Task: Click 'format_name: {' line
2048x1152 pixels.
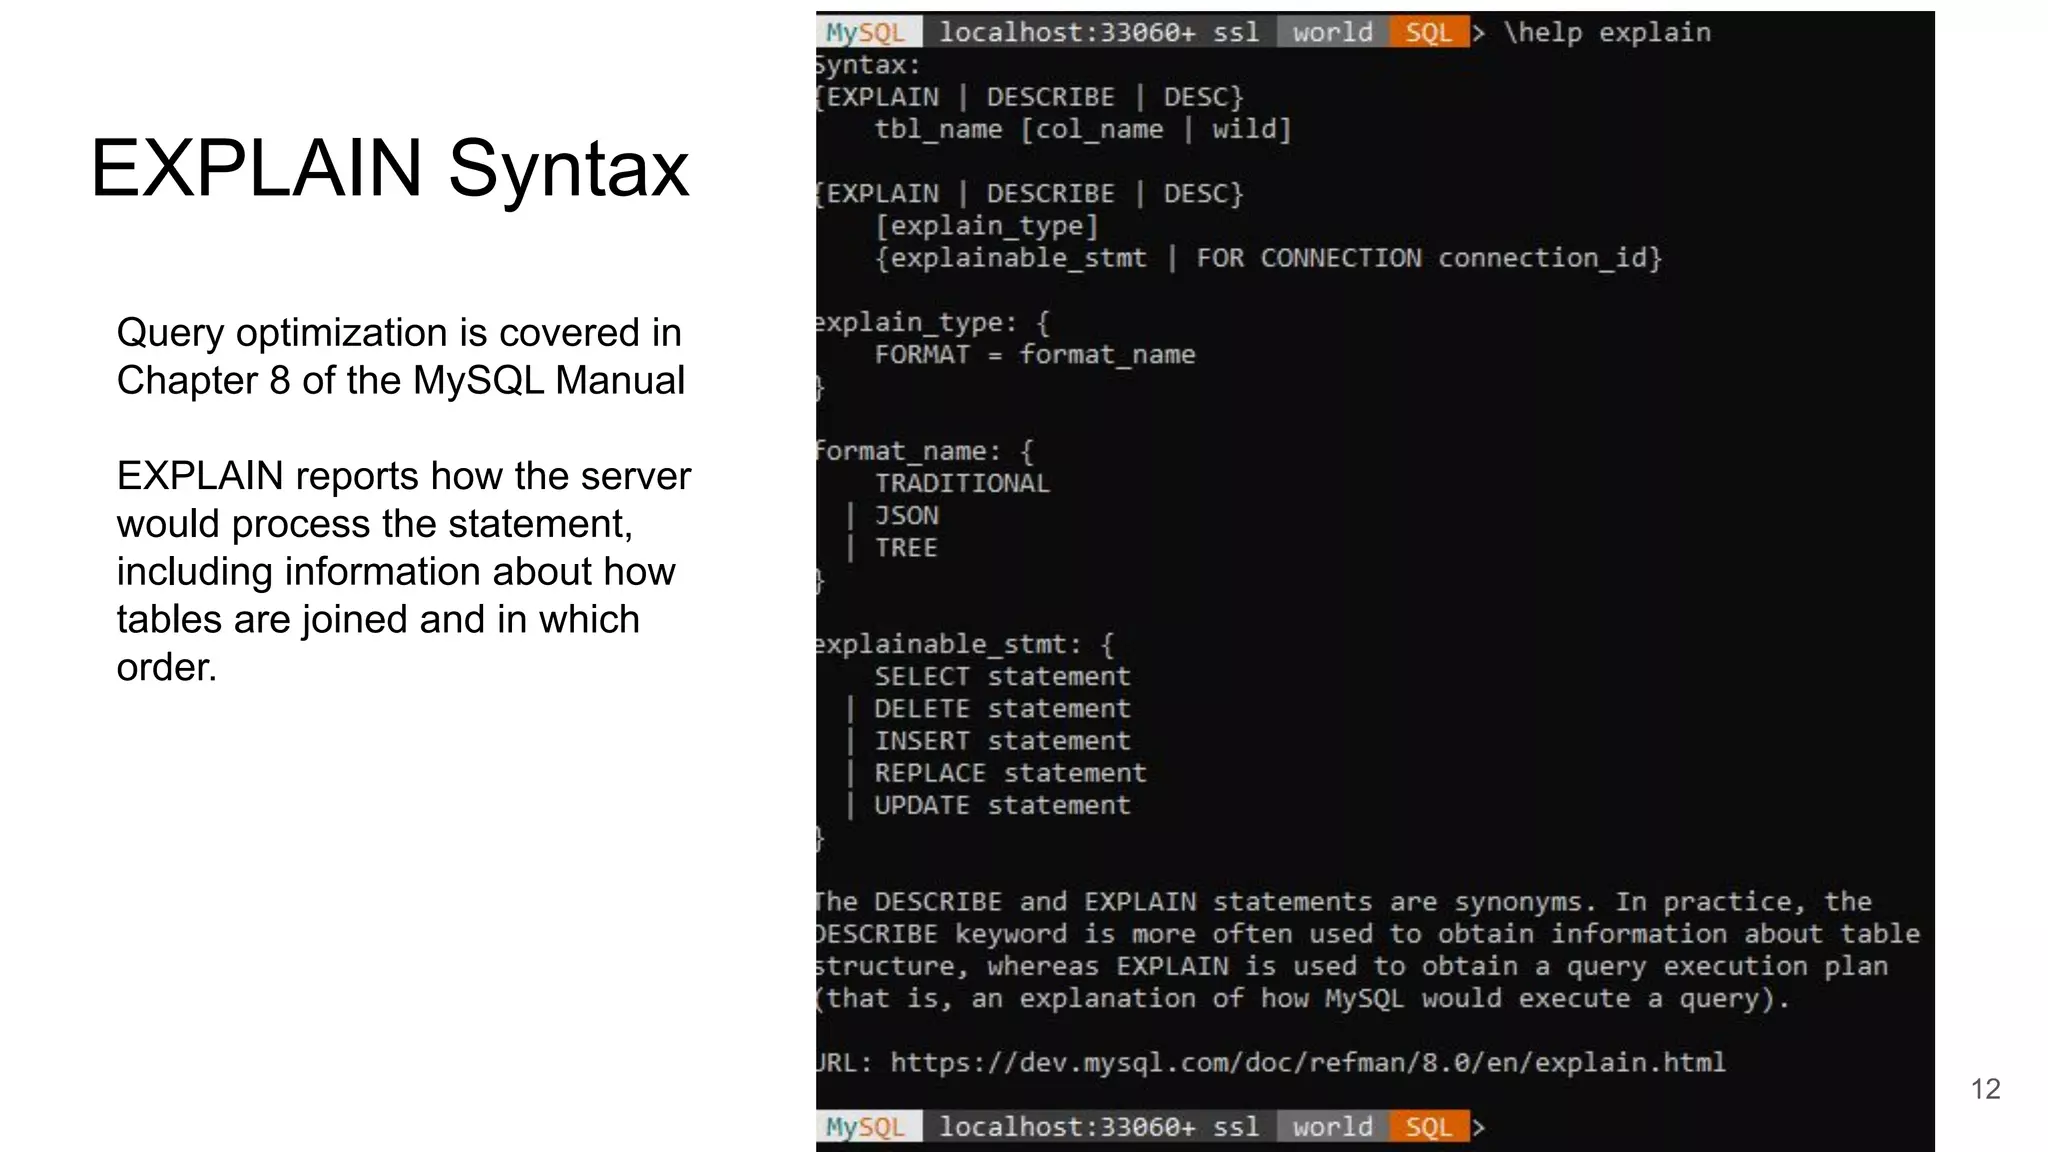Action: [x=924, y=452]
